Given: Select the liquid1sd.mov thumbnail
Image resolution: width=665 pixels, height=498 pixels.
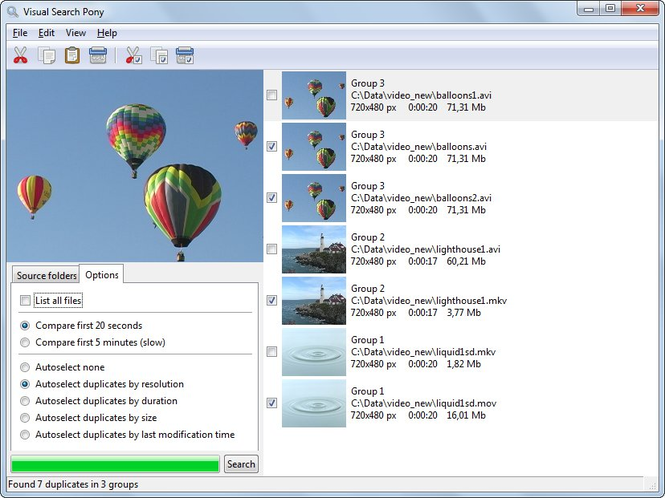Looking at the screenshot, I should (x=314, y=403).
